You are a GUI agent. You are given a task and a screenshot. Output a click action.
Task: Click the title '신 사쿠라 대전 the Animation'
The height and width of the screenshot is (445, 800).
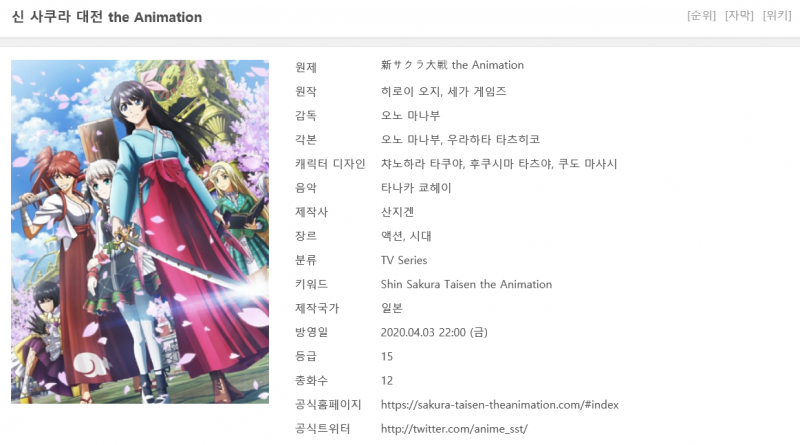coord(107,17)
